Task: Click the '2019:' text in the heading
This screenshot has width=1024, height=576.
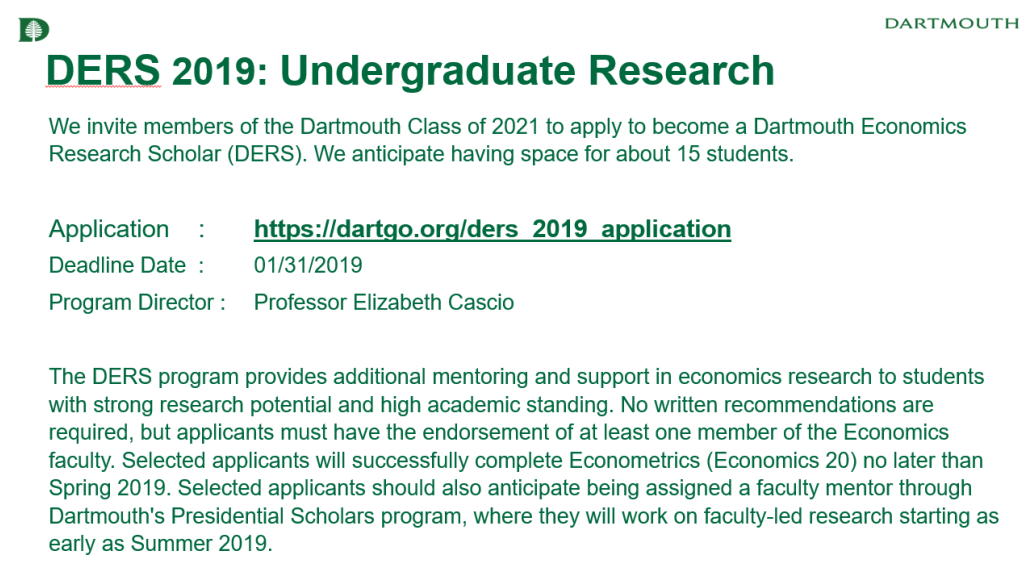Action: point(220,71)
